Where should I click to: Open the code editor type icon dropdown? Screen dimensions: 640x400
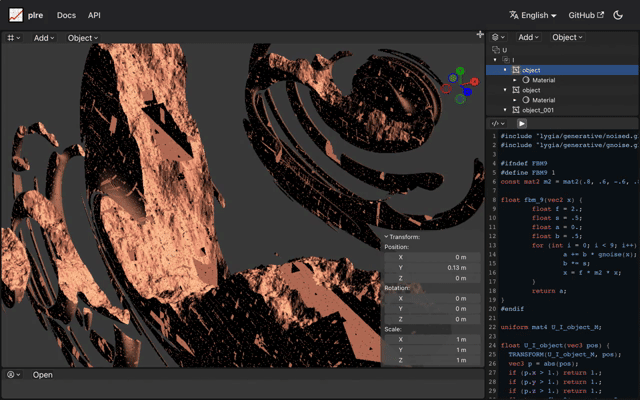[499, 123]
